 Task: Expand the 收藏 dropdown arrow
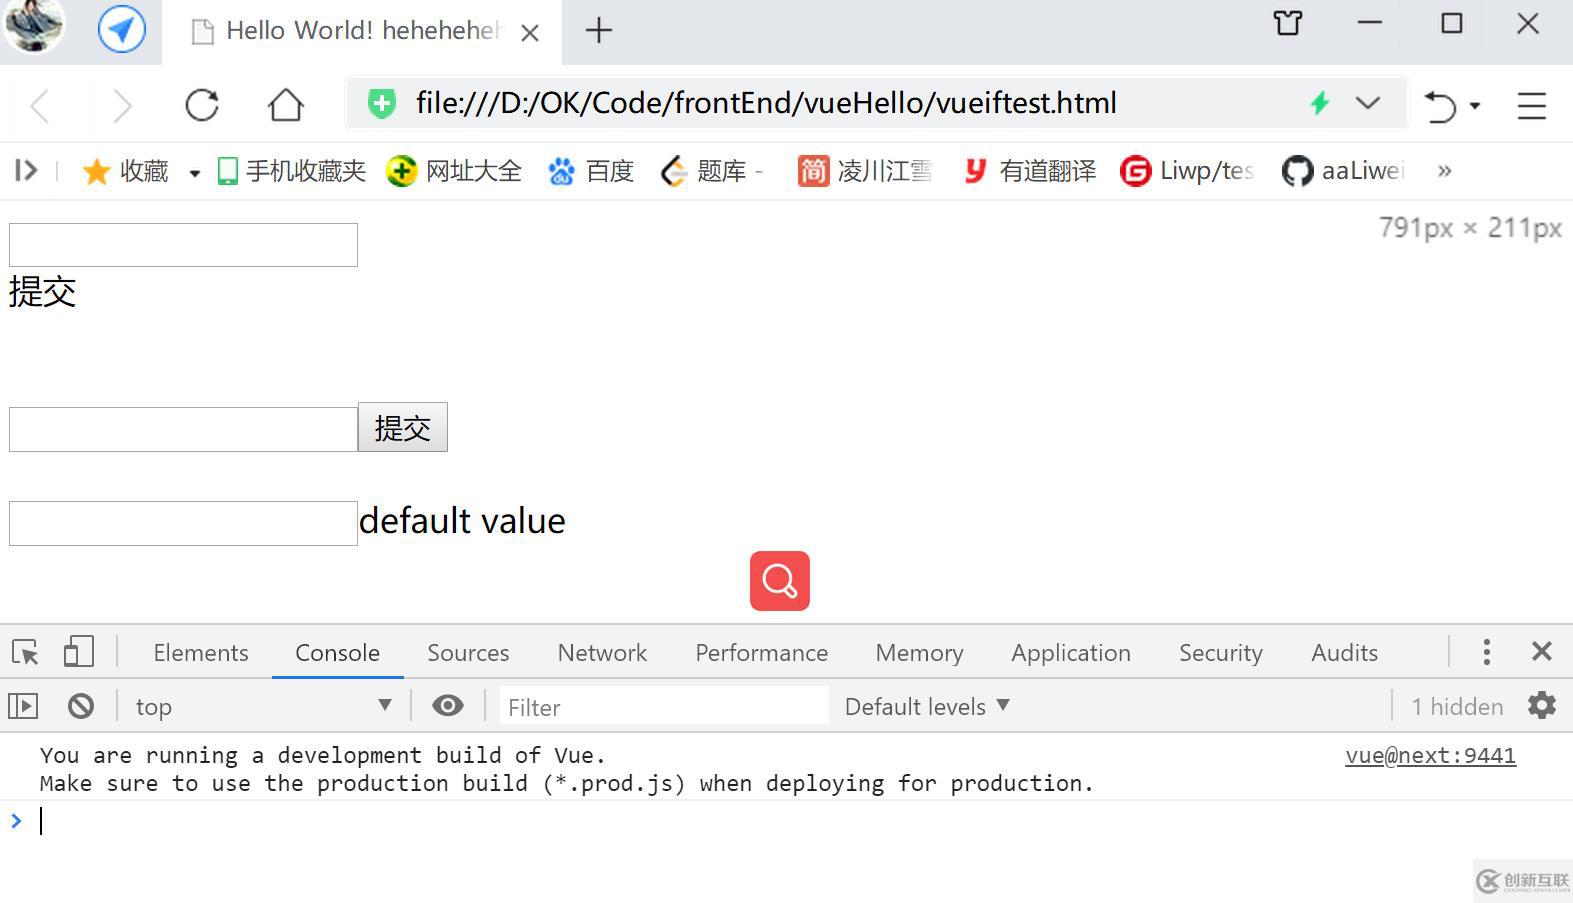pos(194,173)
